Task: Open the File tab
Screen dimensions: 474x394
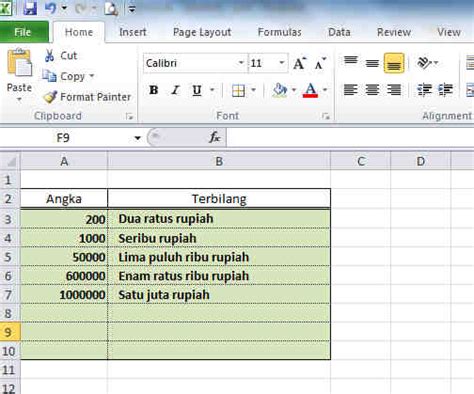Action: [x=23, y=32]
